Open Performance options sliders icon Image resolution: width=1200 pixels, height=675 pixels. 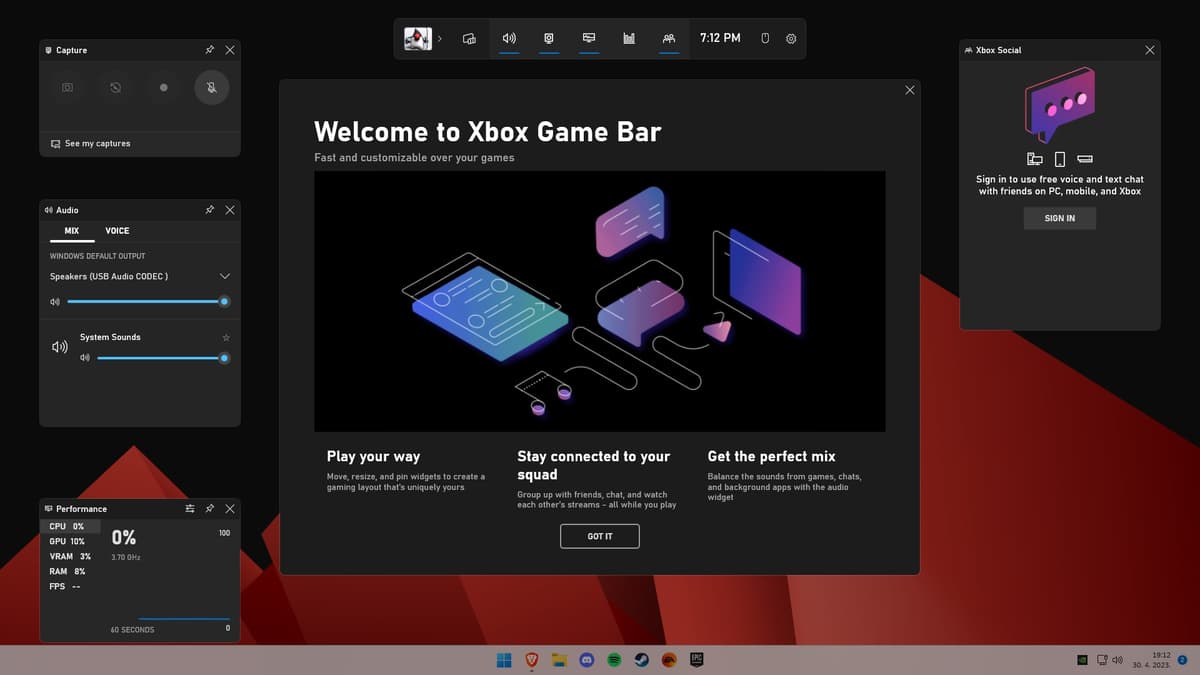(190, 509)
